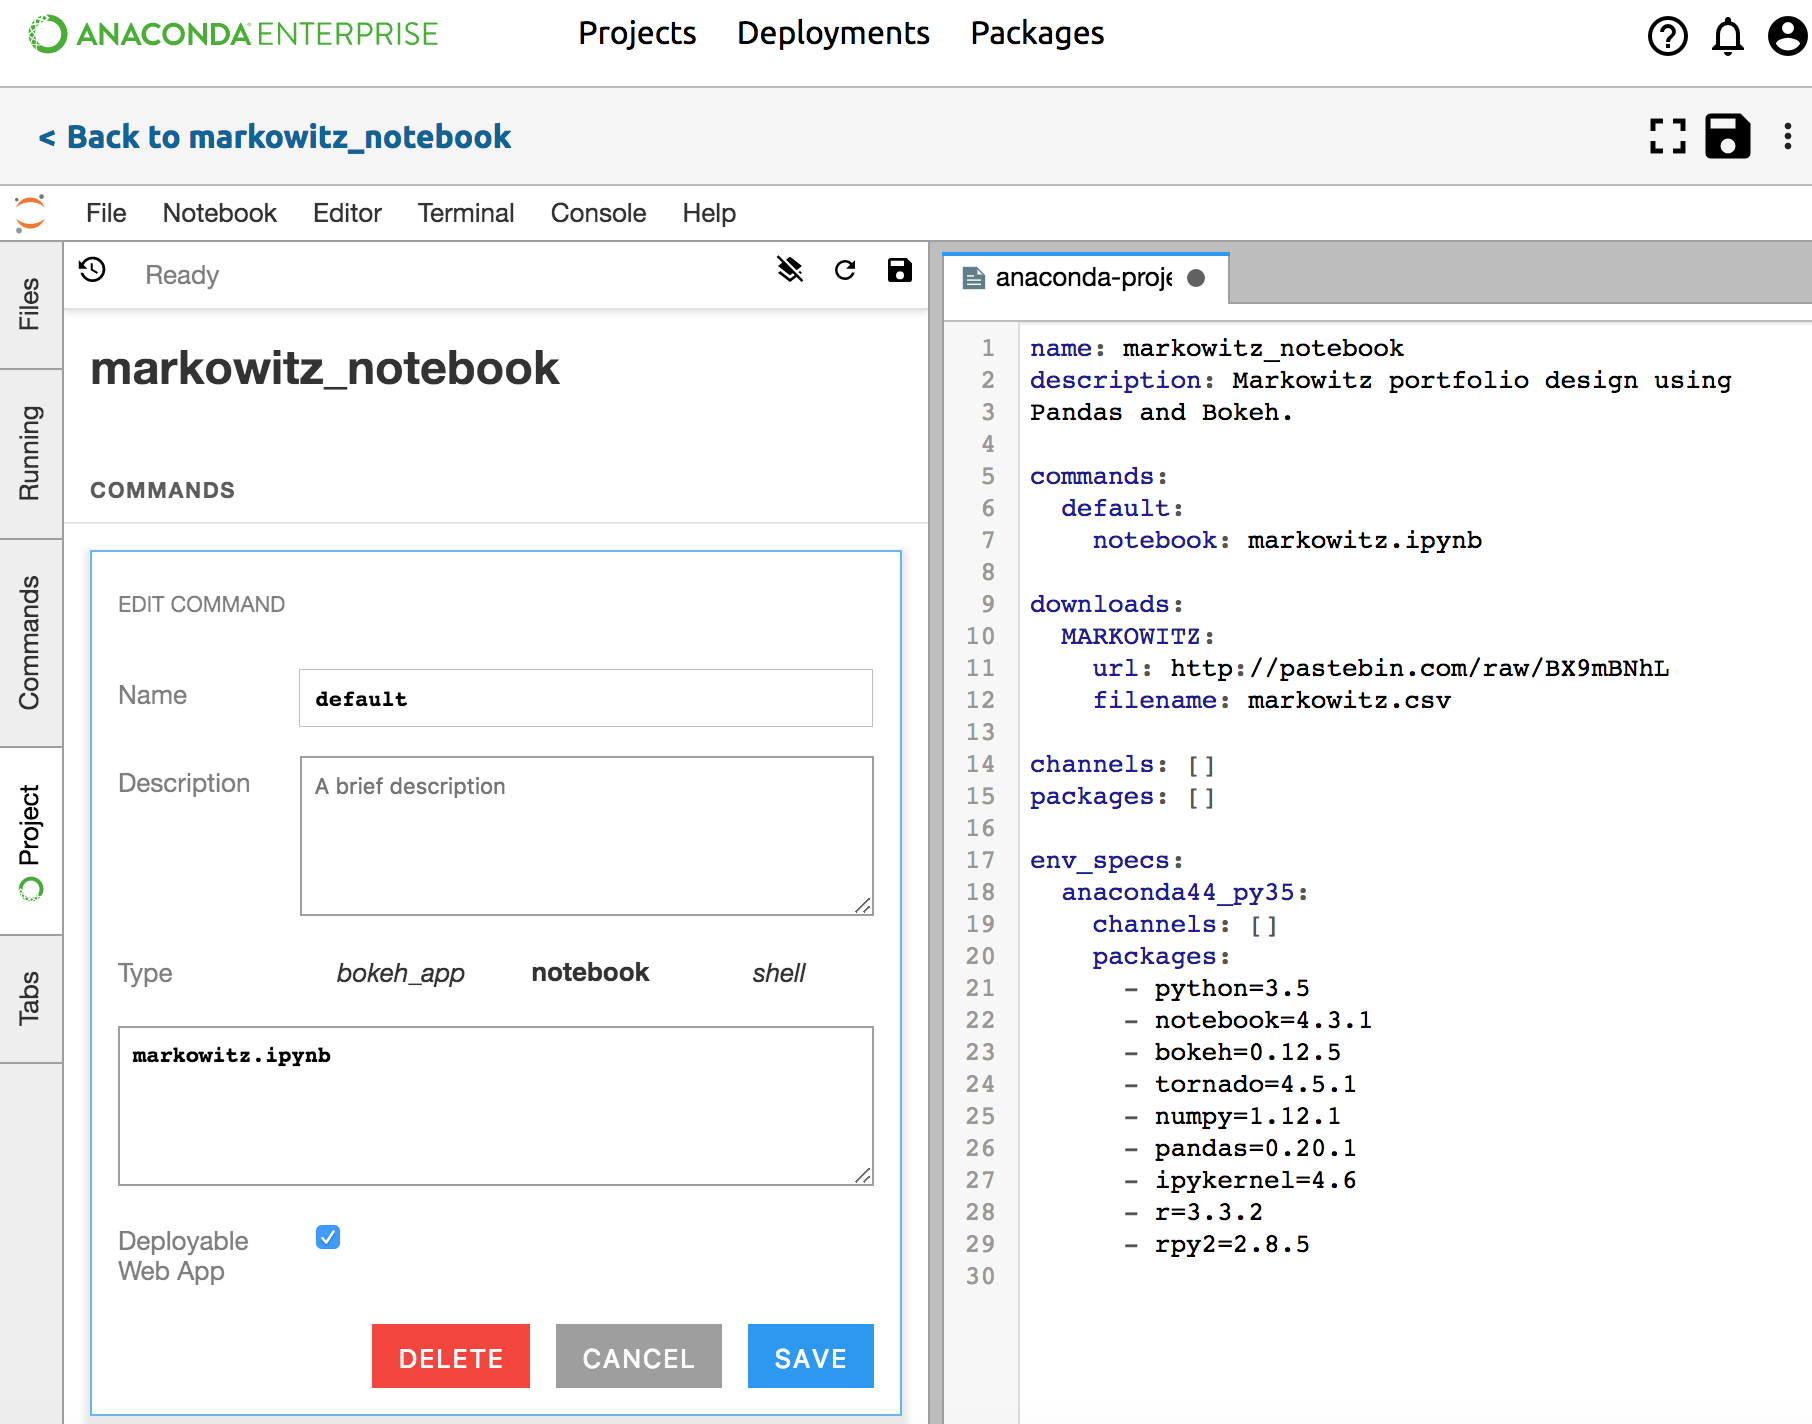
Task: Click the 'filename: markowitz.csv' editor line
Action: [x=1271, y=700]
